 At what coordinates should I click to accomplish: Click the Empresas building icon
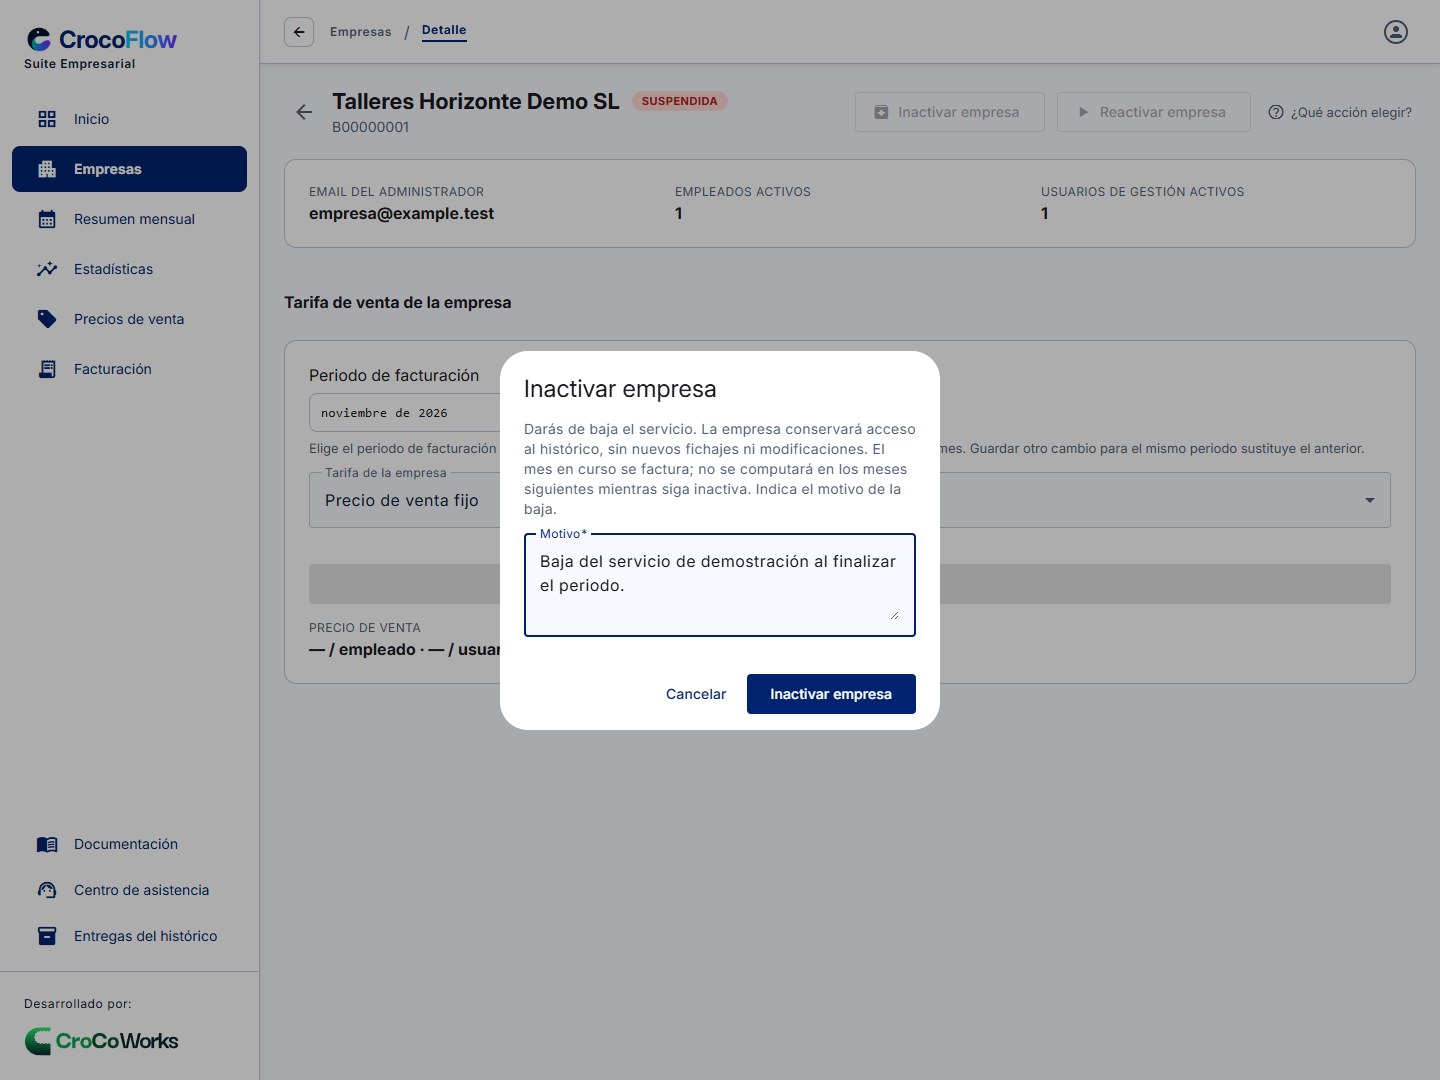pyautogui.click(x=47, y=169)
